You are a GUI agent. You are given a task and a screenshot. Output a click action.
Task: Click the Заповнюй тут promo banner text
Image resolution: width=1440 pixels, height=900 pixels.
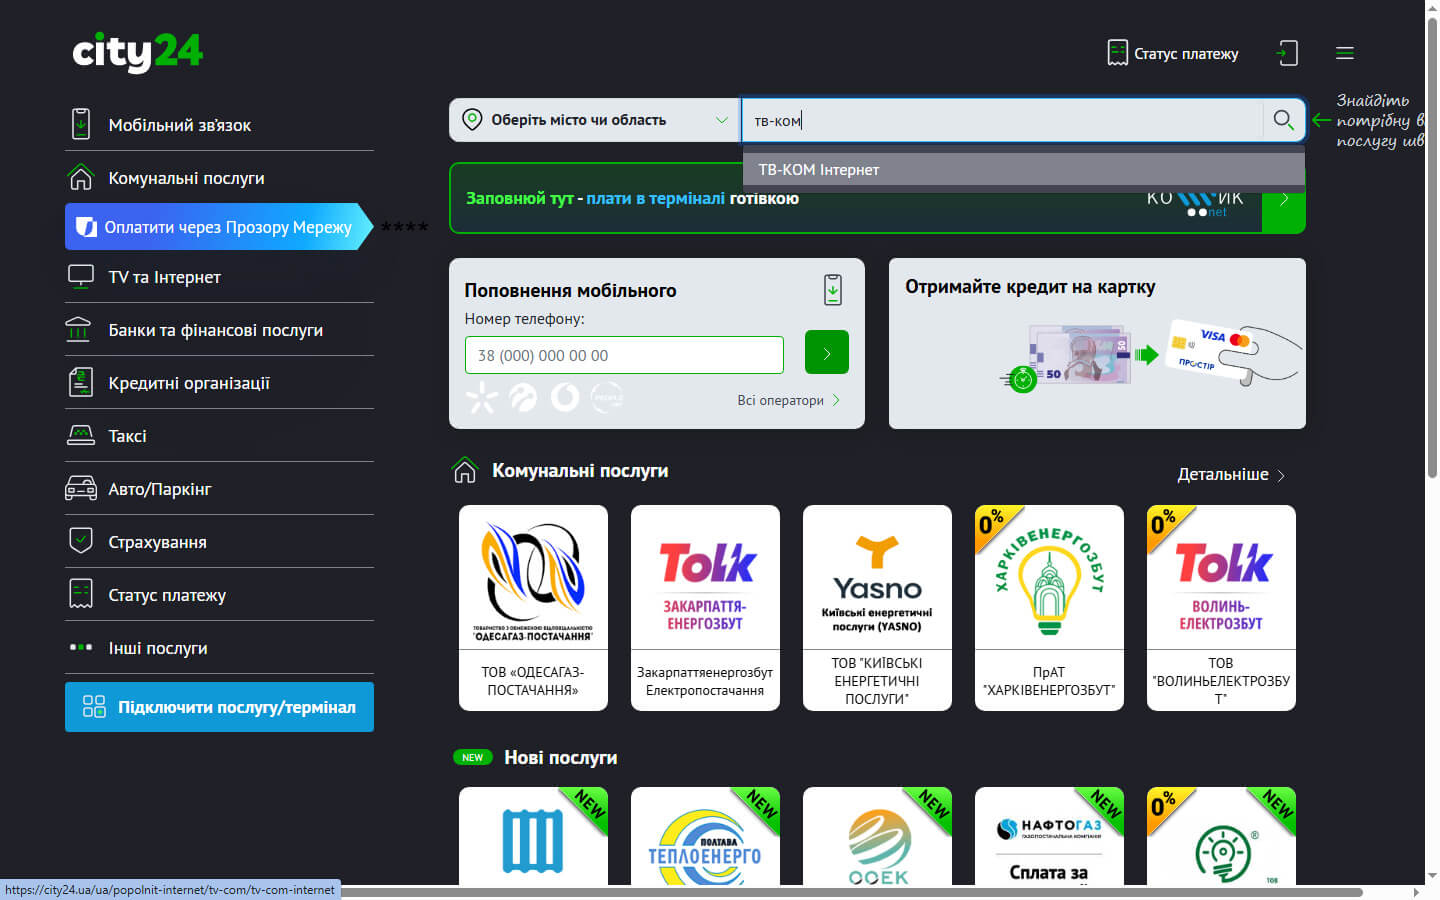pos(632,198)
